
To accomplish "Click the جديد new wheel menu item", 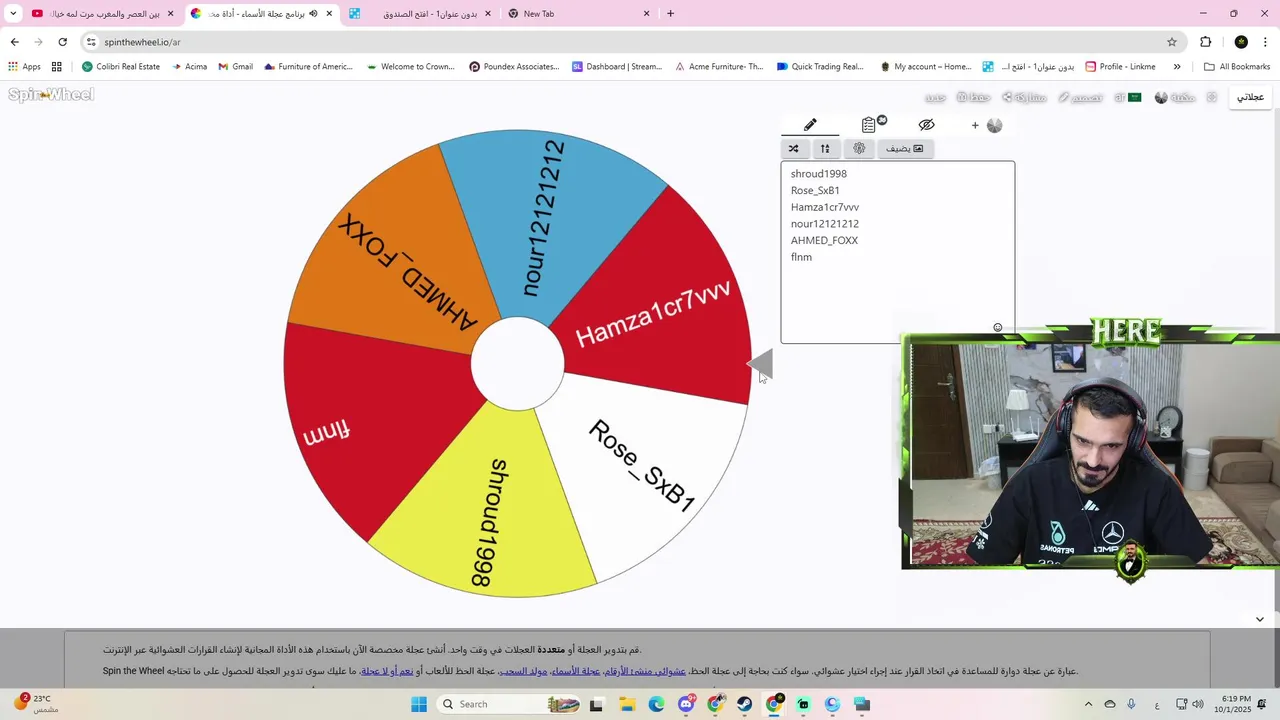I will coord(935,97).
